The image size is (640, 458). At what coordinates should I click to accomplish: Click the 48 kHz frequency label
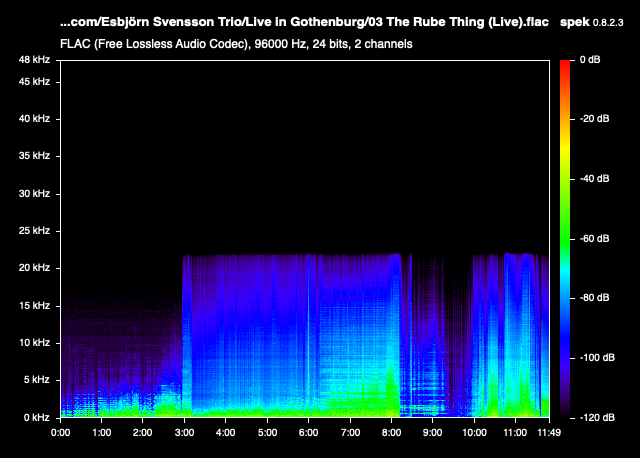click(34, 60)
